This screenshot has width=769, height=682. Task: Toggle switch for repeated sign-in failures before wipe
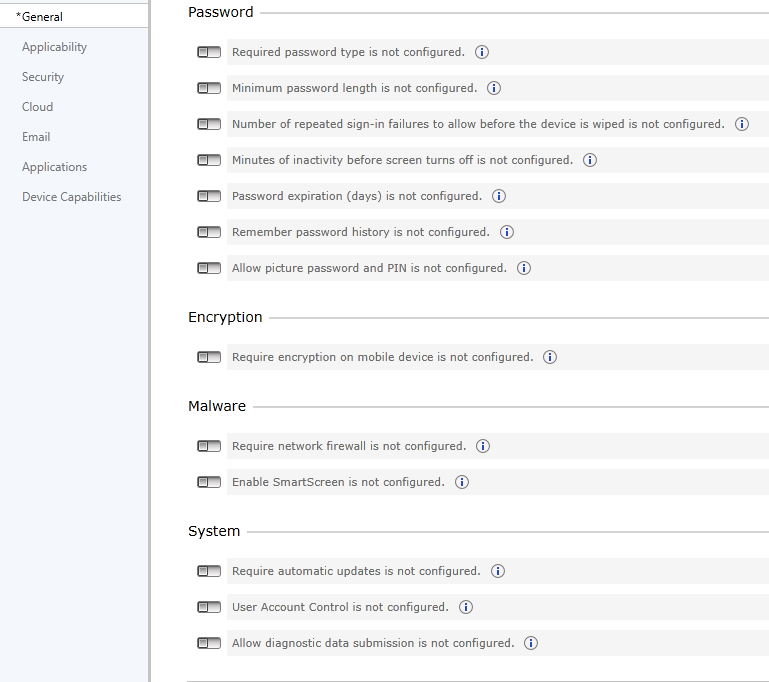[209, 124]
